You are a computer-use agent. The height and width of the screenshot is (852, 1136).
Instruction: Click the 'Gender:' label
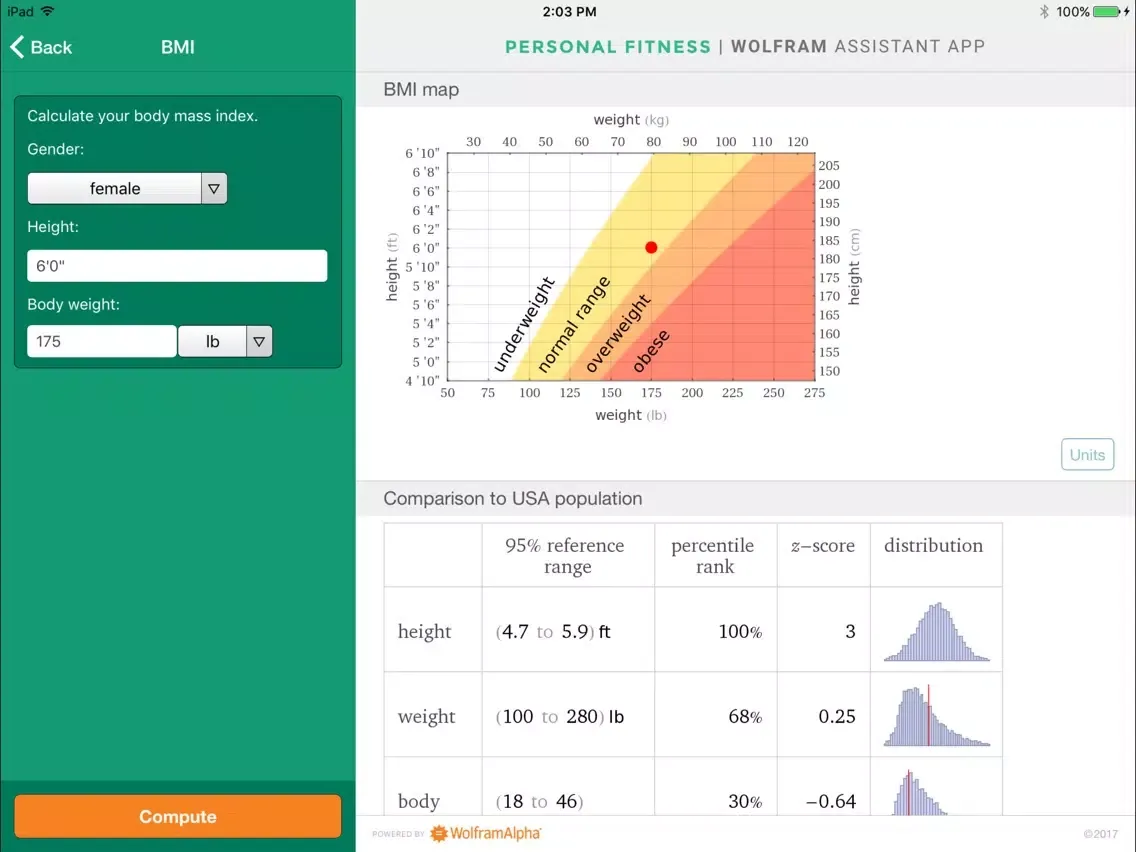point(56,149)
